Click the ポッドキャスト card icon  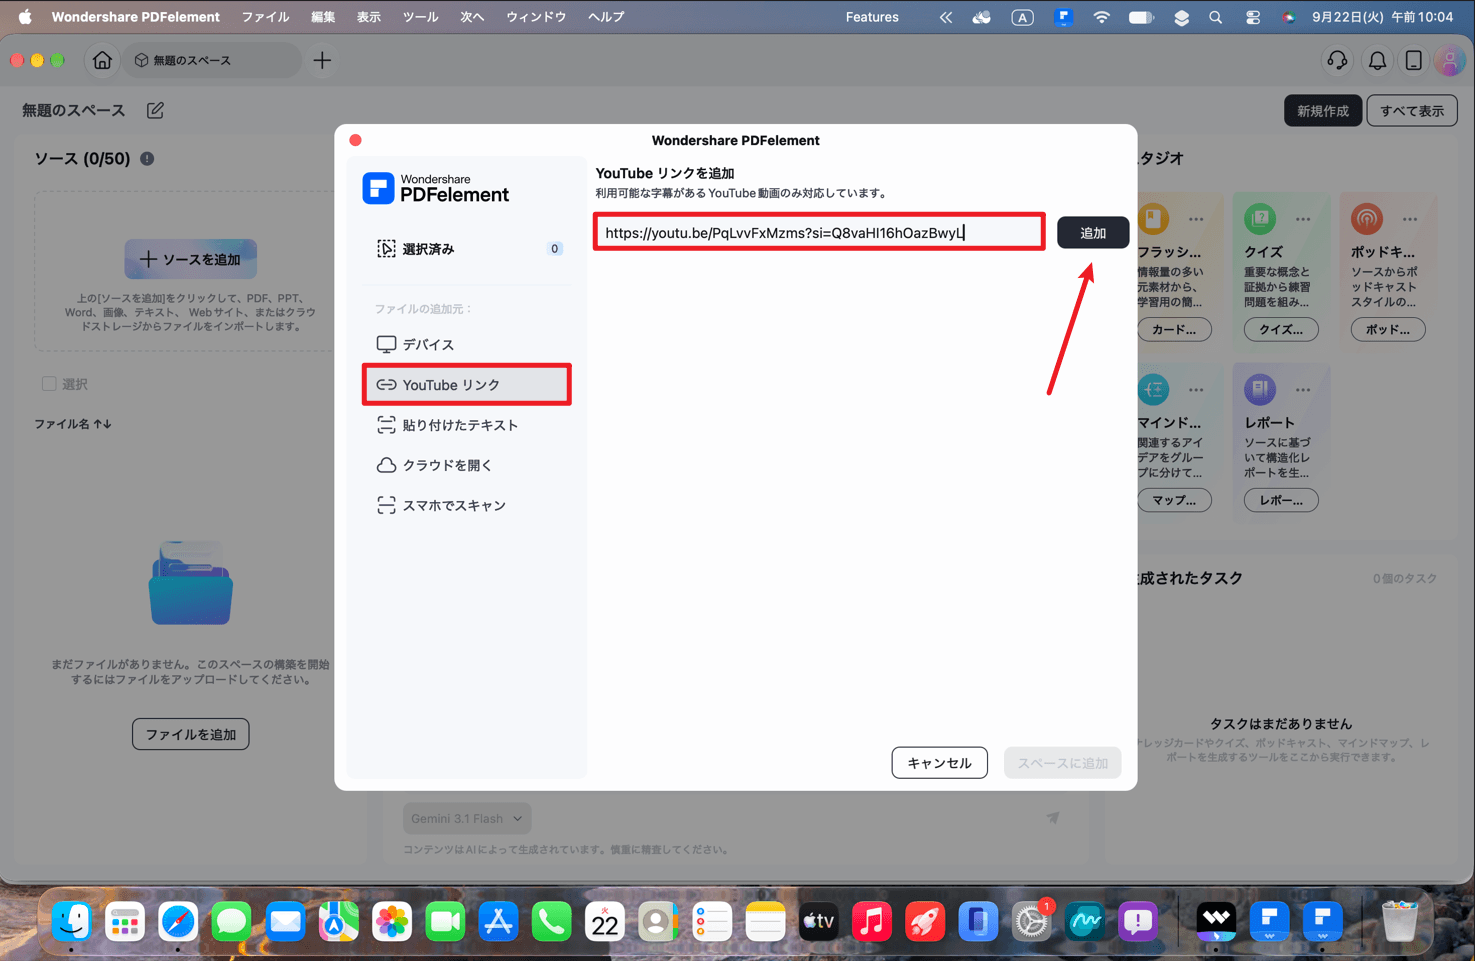click(1366, 218)
